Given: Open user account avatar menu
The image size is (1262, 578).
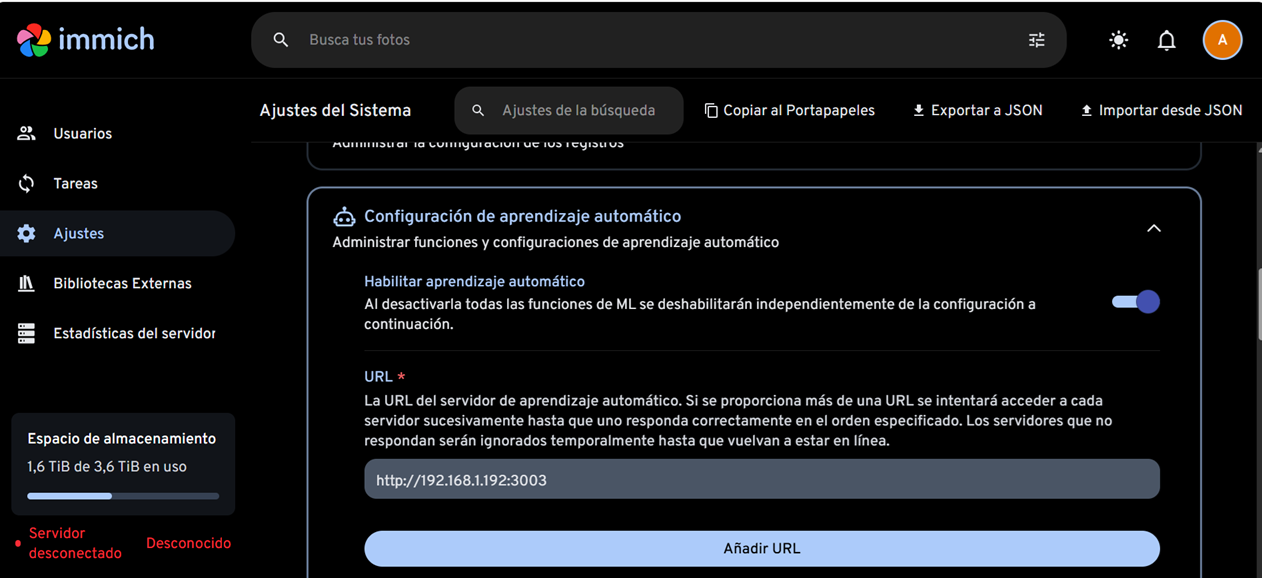Looking at the screenshot, I should tap(1221, 40).
